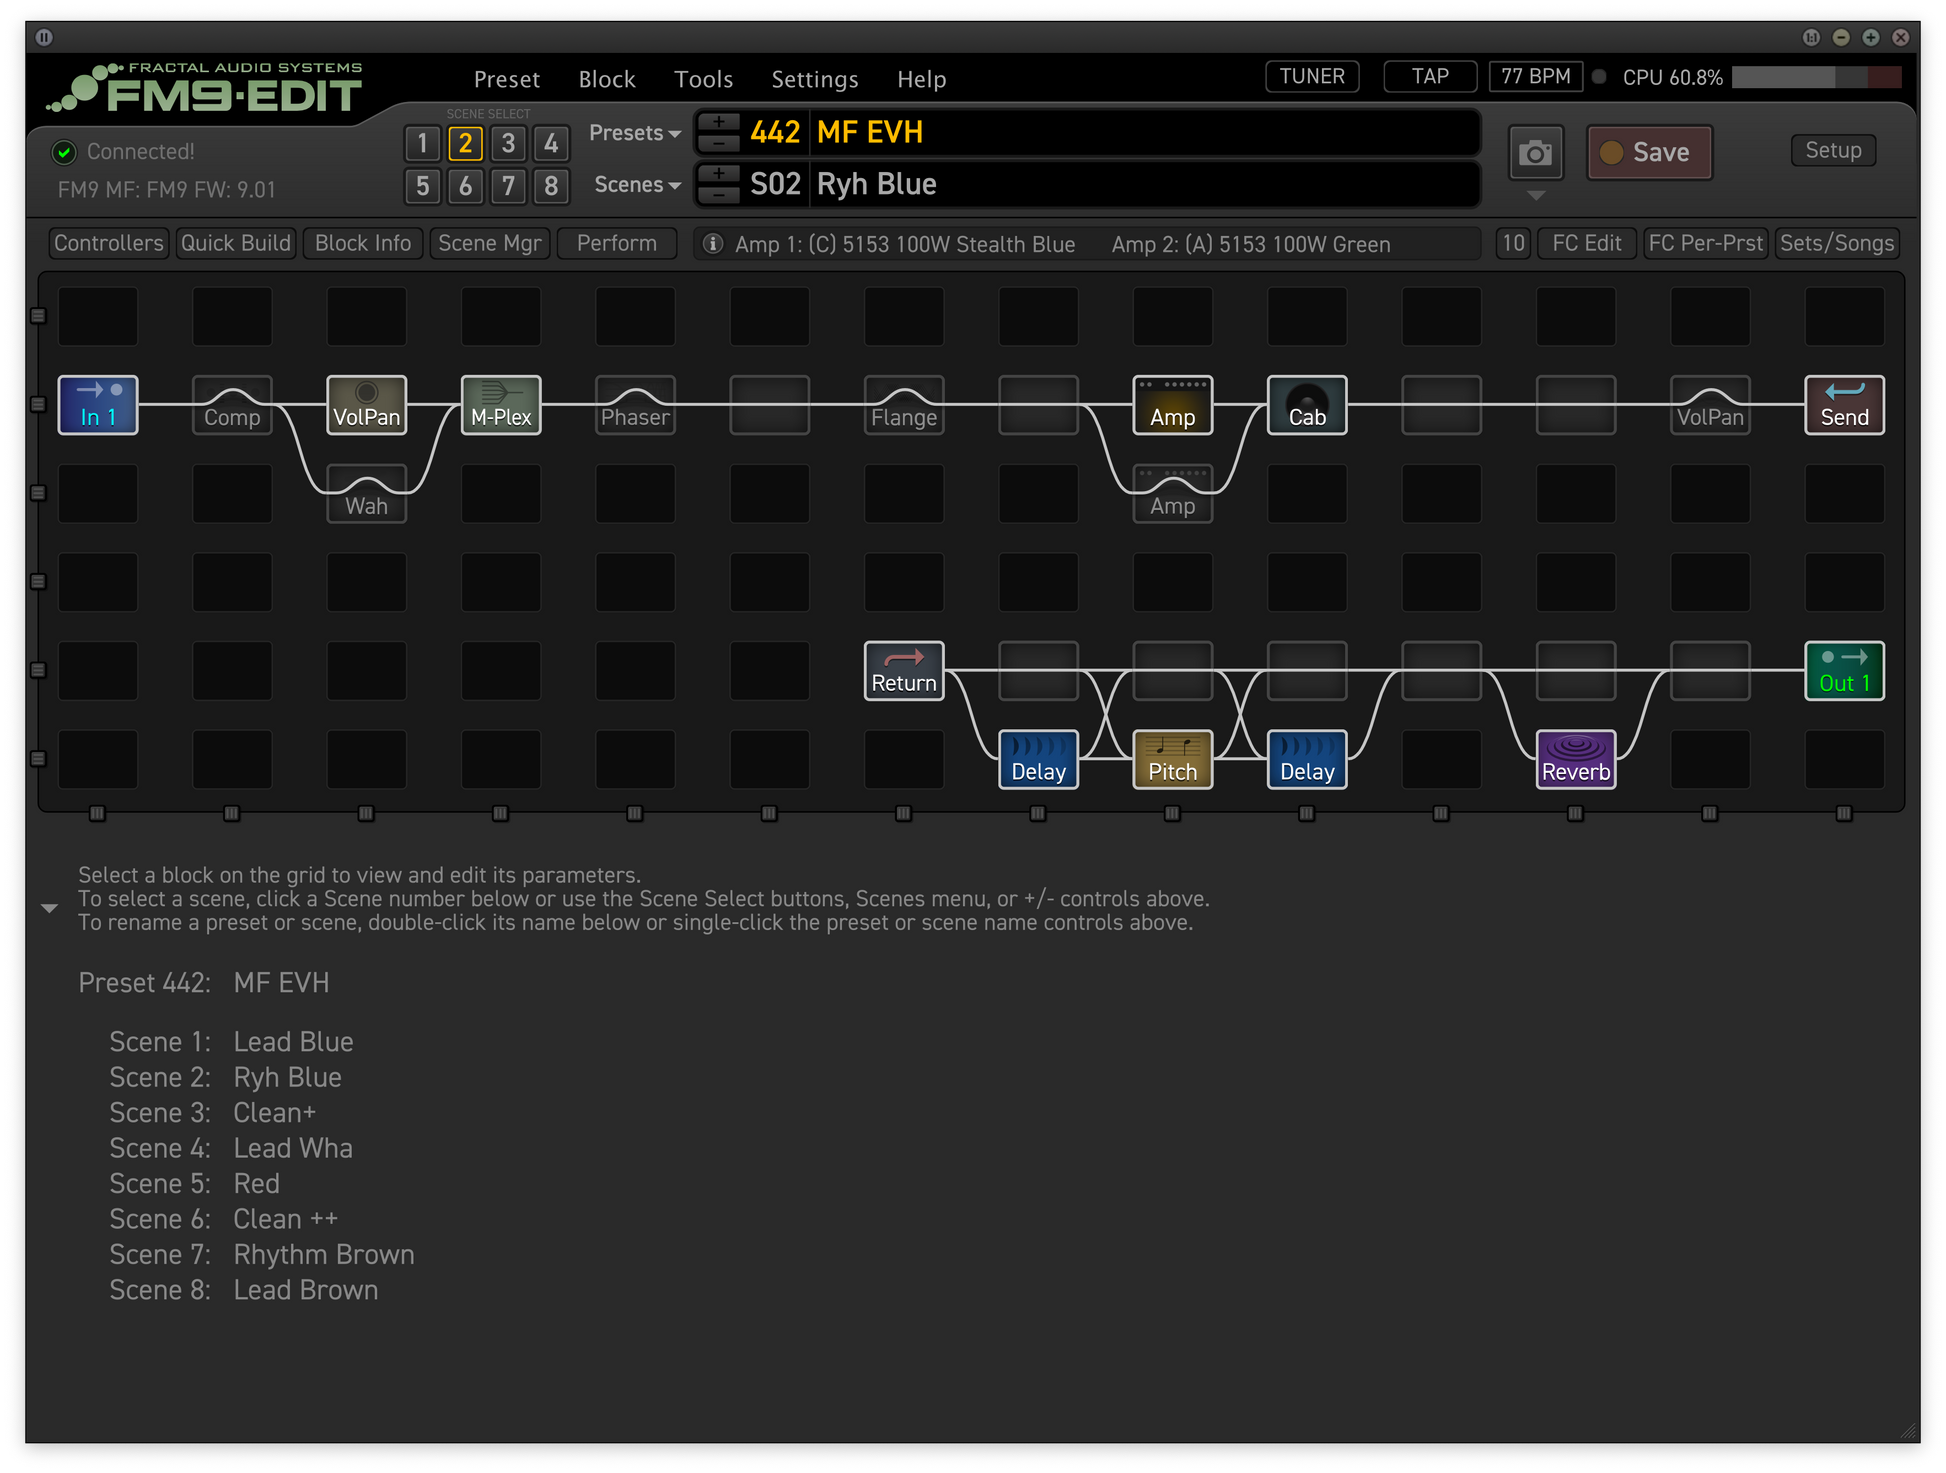
Task: Select the Reverb block on grid
Action: pos(1575,759)
